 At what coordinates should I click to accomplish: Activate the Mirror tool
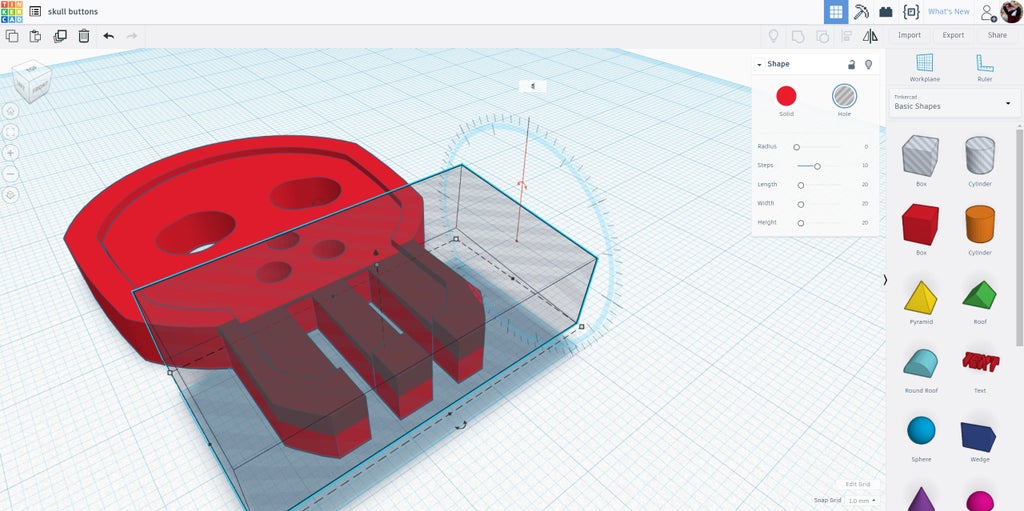[x=870, y=36]
